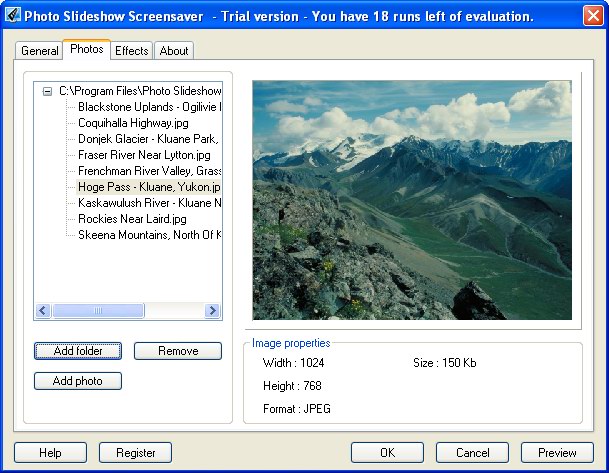Click the mountain photo preview image
This screenshot has width=609, height=473.
coord(412,200)
